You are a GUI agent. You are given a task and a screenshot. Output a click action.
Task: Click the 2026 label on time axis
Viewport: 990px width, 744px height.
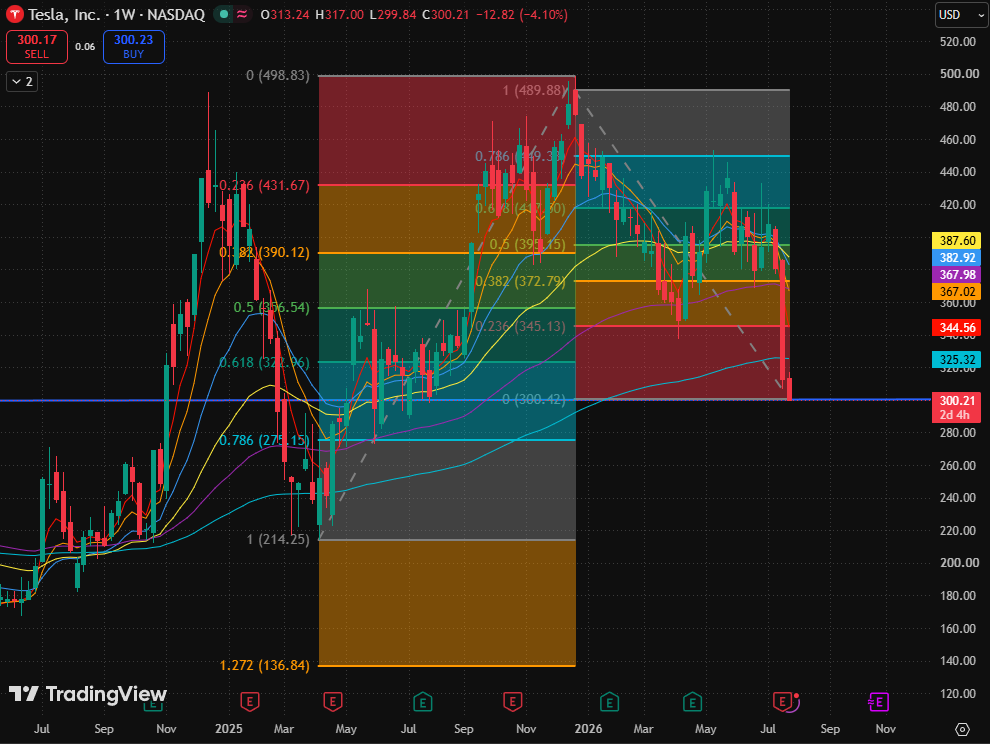(588, 729)
